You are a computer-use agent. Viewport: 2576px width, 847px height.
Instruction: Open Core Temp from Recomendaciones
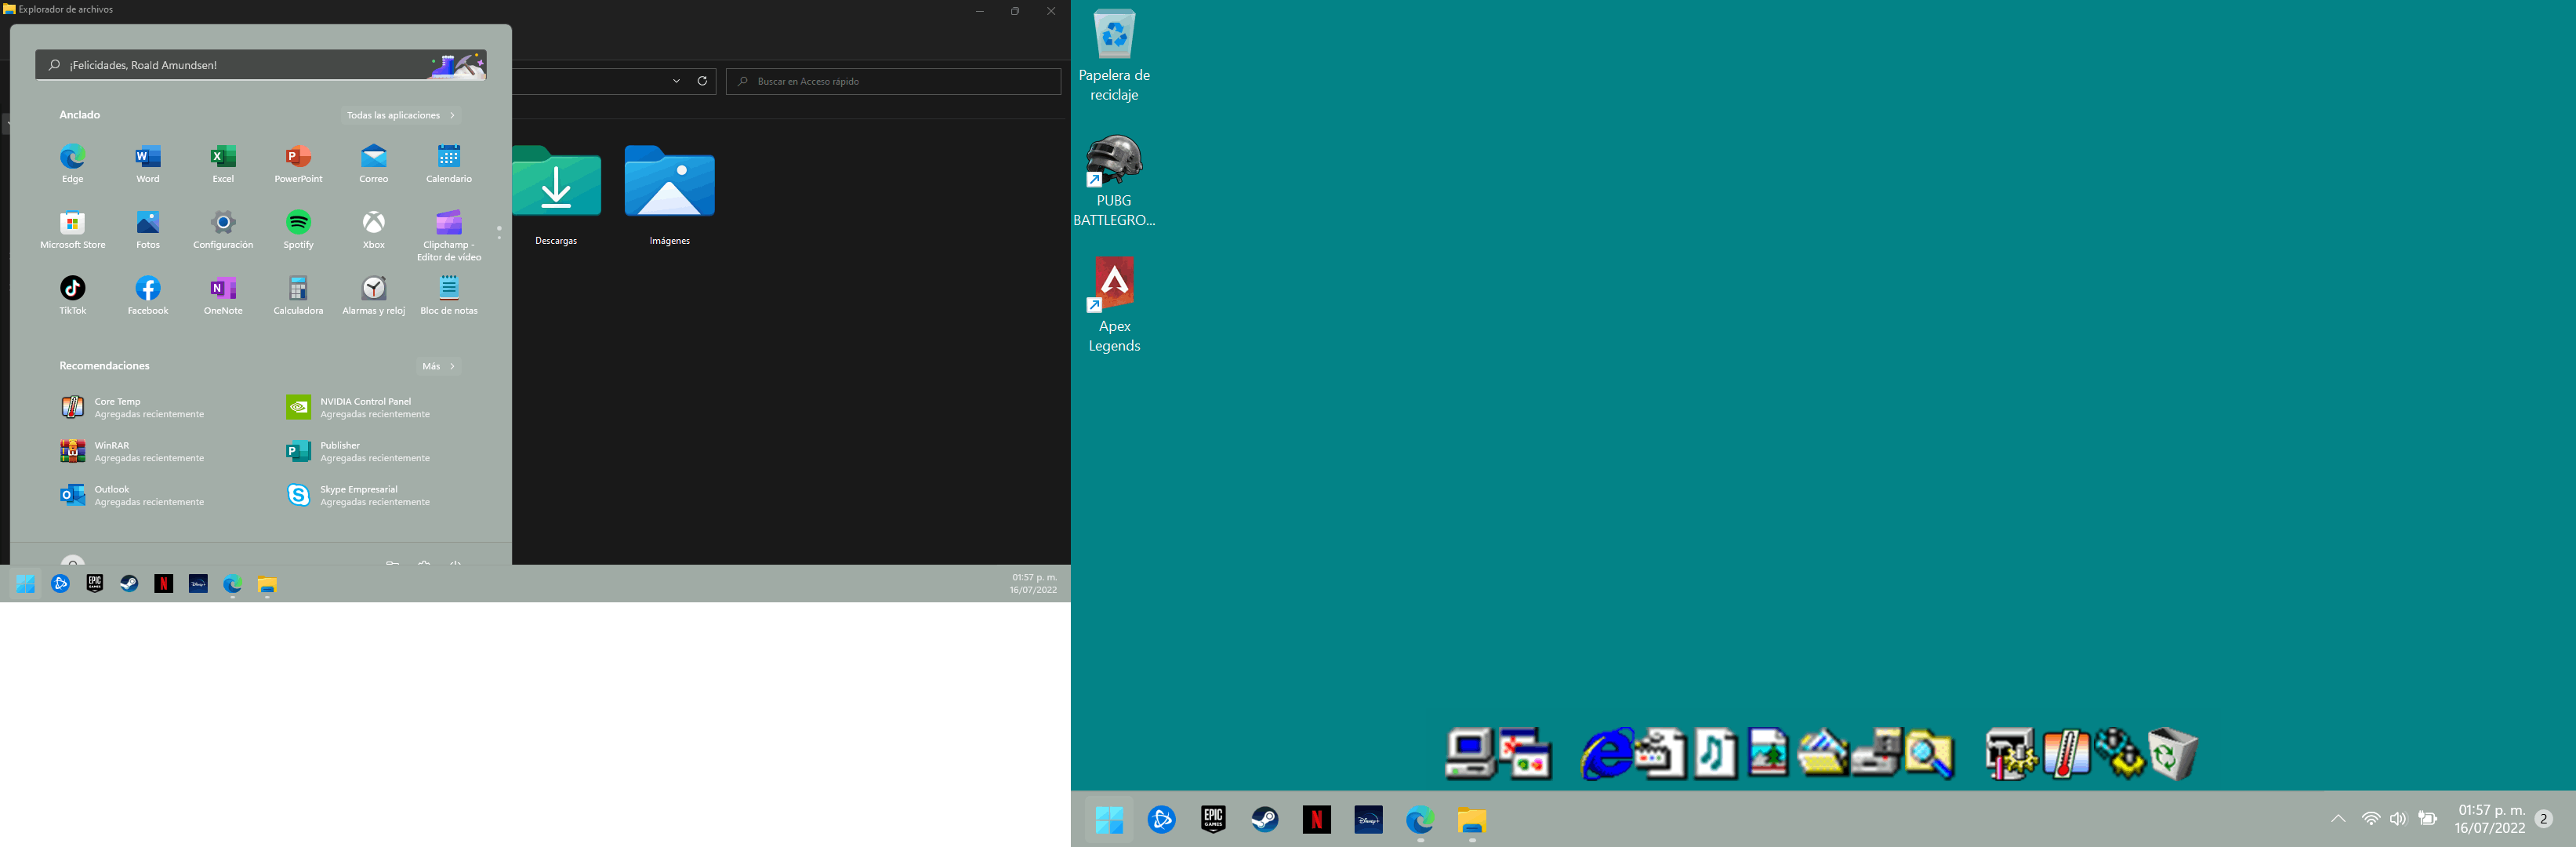(x=130, y=407)
